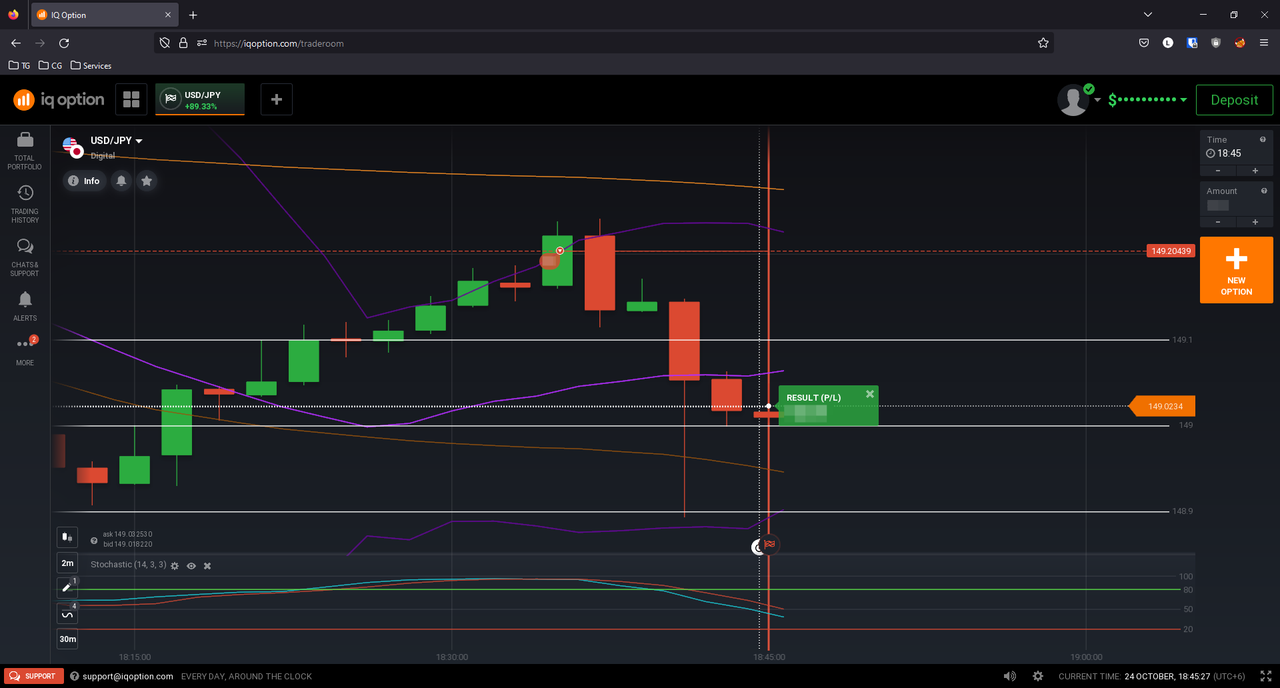Open the settings gear in the footer

pyautogui.click(x=1038, y=677)
